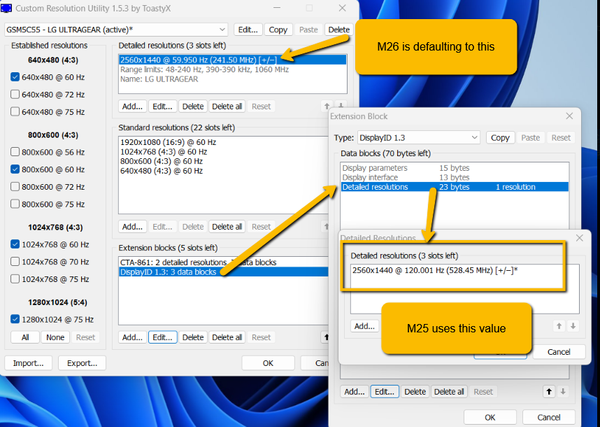Click Delete next to the monitor dropdown
Image resolution: width=600 pixels, height=427 pixels.
[339, 29]
